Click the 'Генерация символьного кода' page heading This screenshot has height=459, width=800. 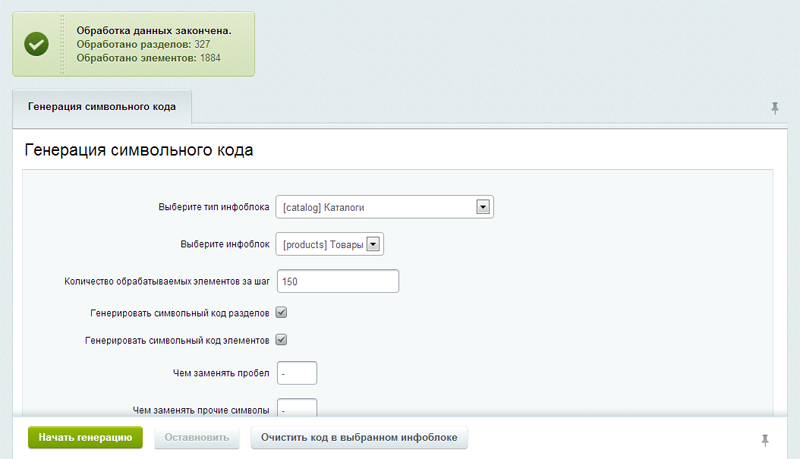138,151
